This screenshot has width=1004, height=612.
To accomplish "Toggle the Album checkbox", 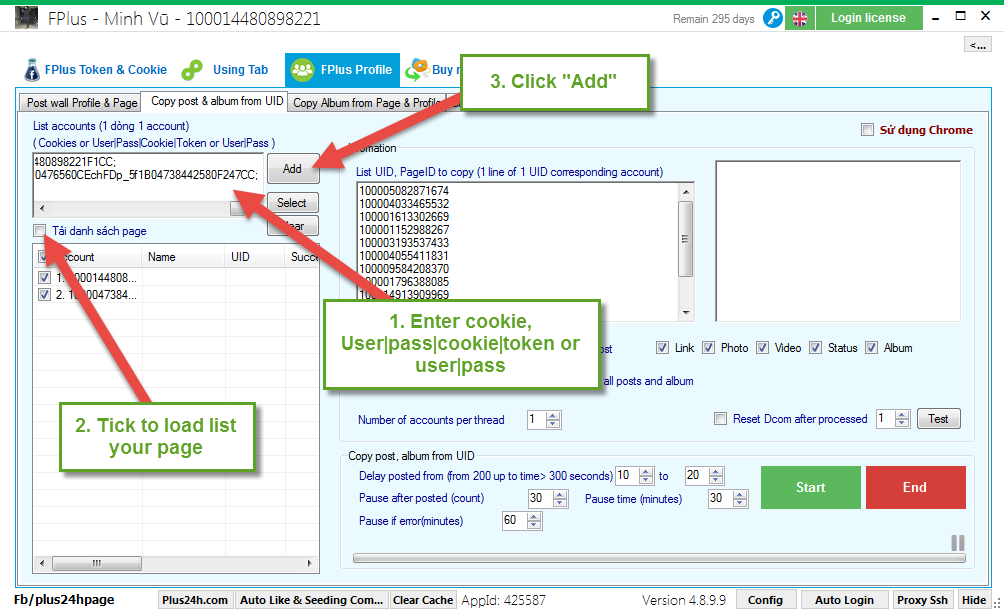I will pyautogui.click(x=871, y=348).
